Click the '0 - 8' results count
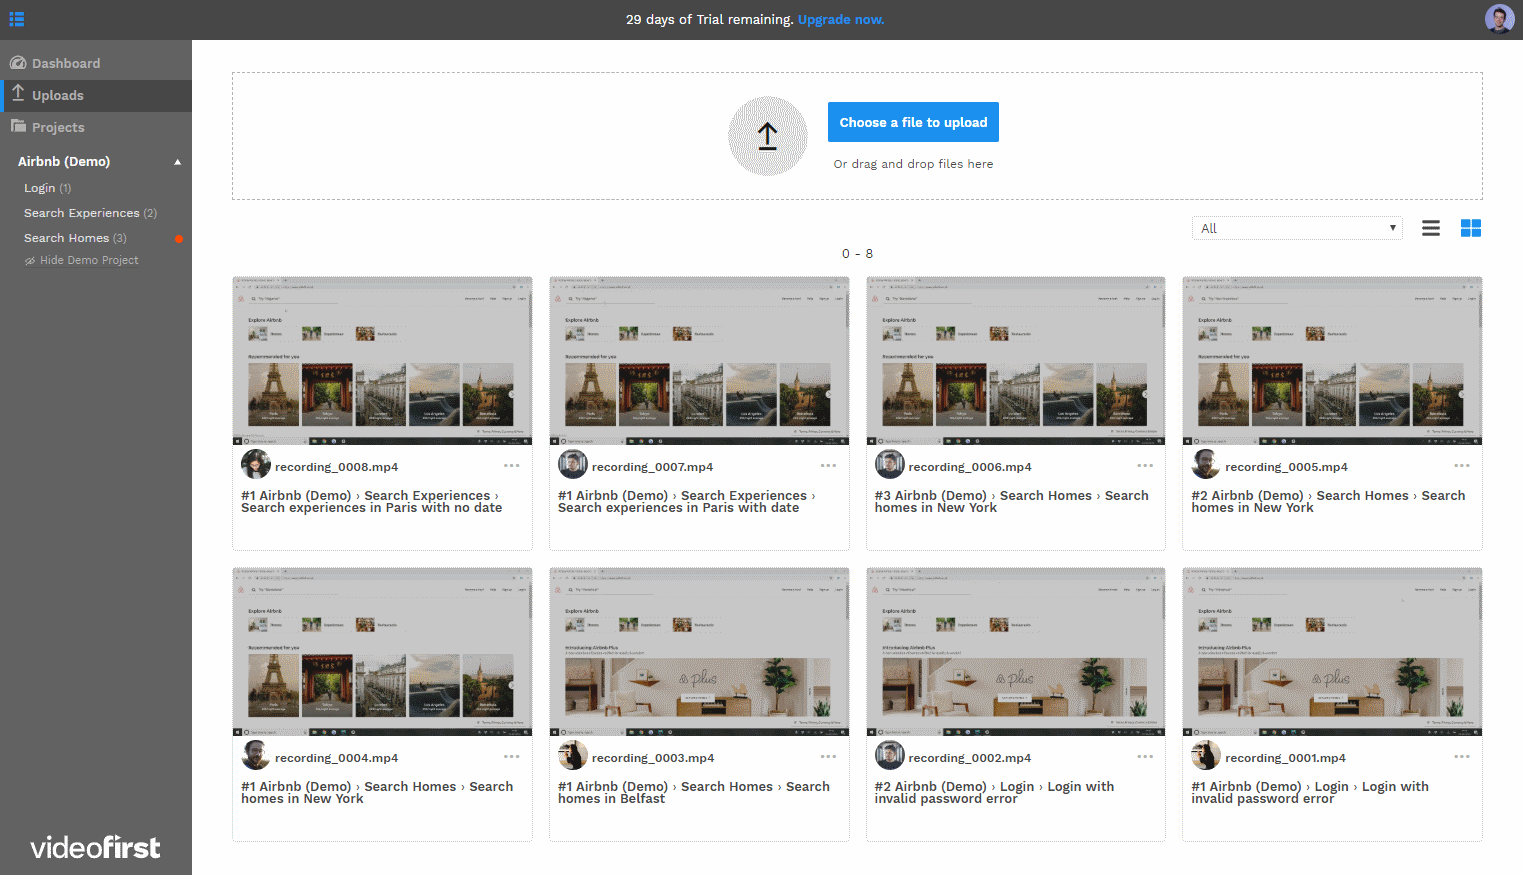The width and height of the screenshot is (1523, 875). [857, 254]
